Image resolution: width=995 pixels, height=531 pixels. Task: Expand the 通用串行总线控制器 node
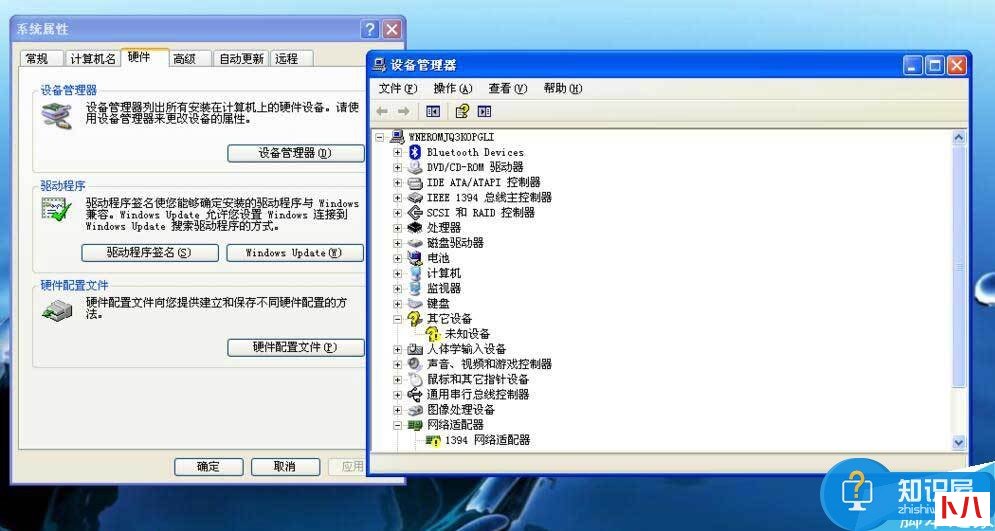pos(397,395)
